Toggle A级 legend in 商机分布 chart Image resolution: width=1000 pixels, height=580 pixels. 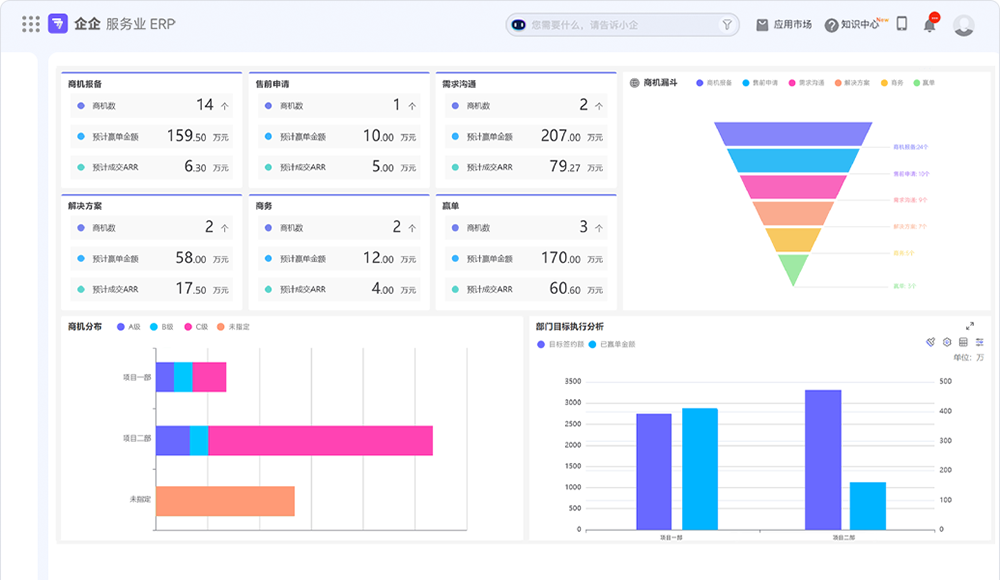(129, 327)
